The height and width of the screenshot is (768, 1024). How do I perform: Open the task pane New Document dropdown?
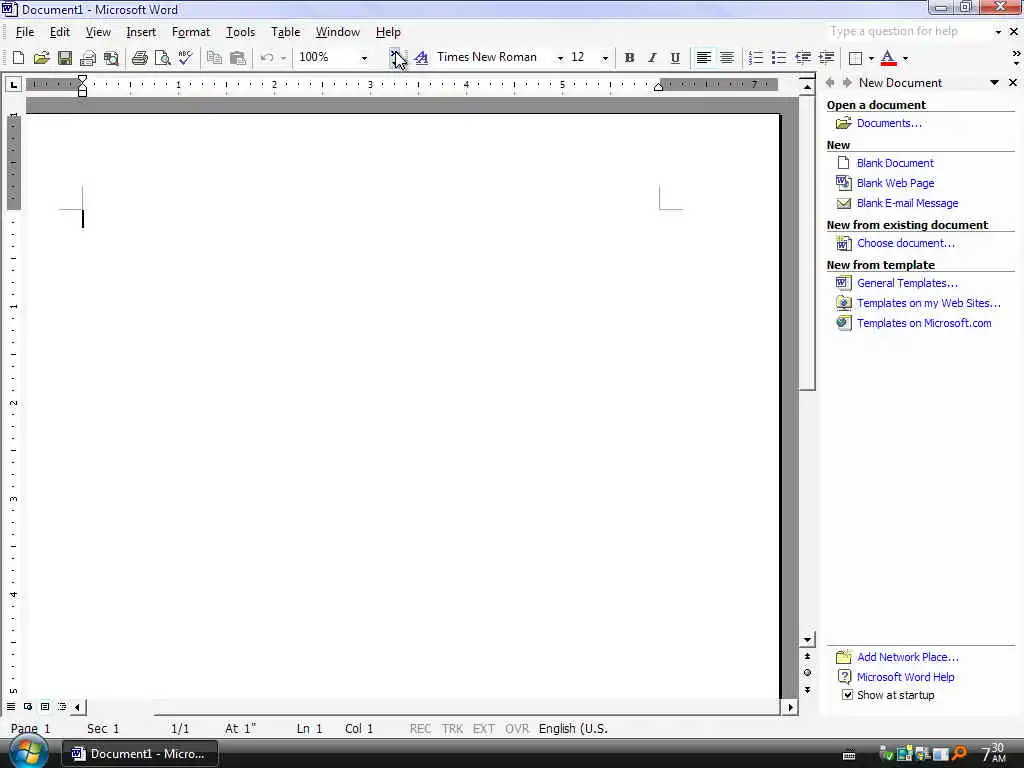[994, 82]
